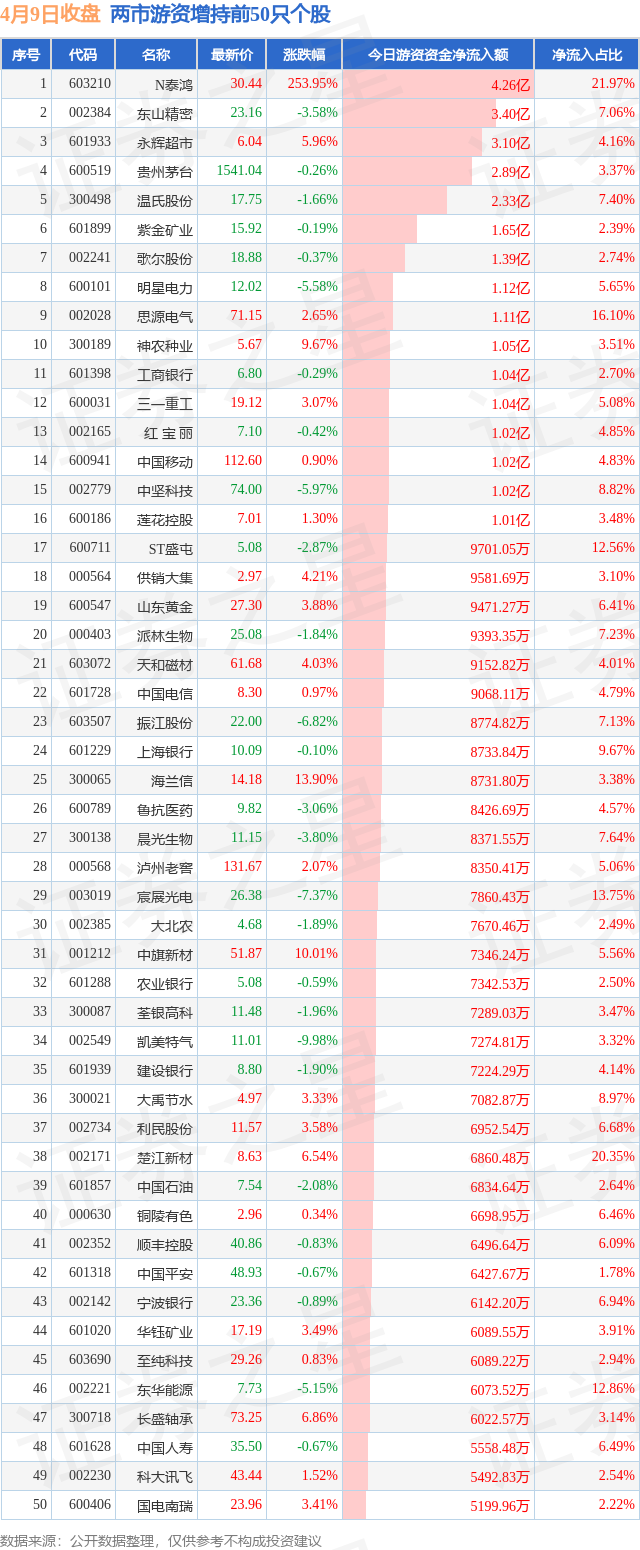Viewport: 640px width, 1550px height.
Task: Select stock name 中国电信
Action: point(165,693)
